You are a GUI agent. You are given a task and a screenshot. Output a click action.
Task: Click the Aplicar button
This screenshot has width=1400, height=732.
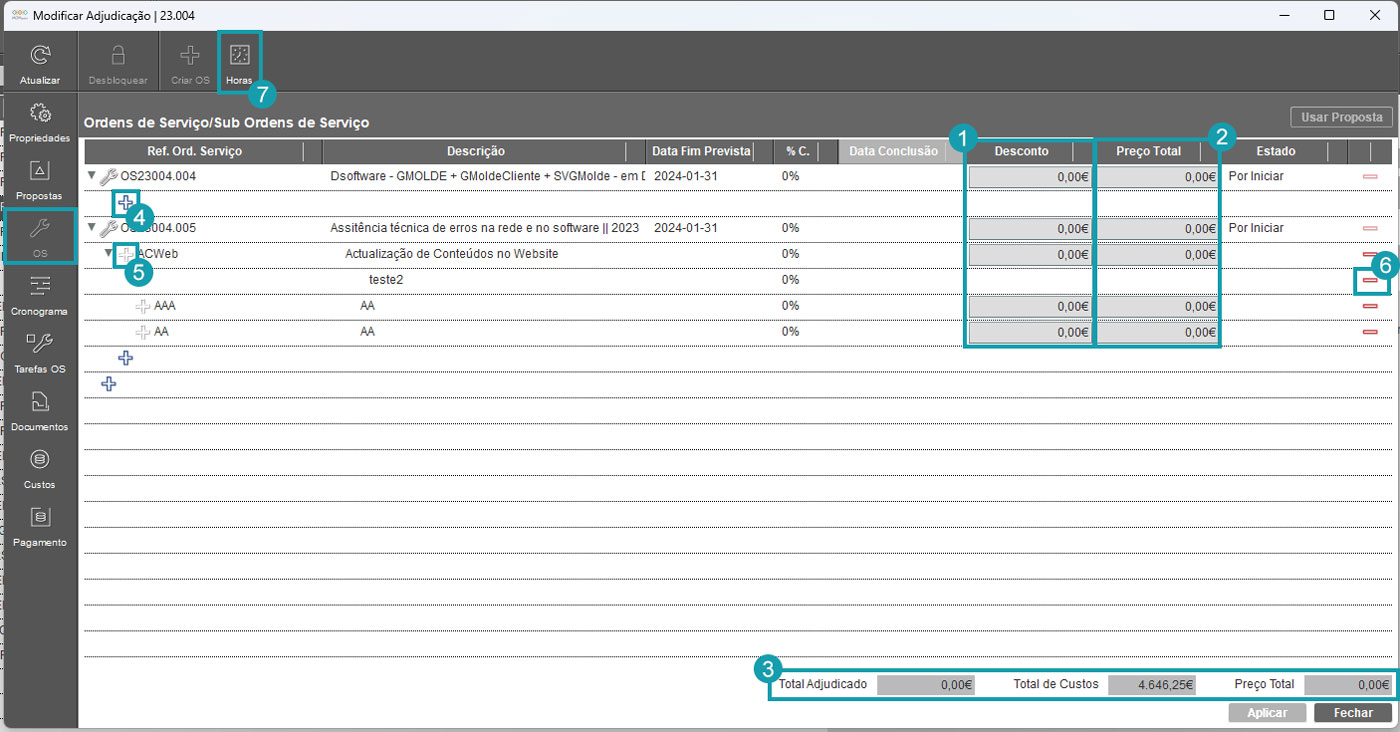(x=1267, y=713)
